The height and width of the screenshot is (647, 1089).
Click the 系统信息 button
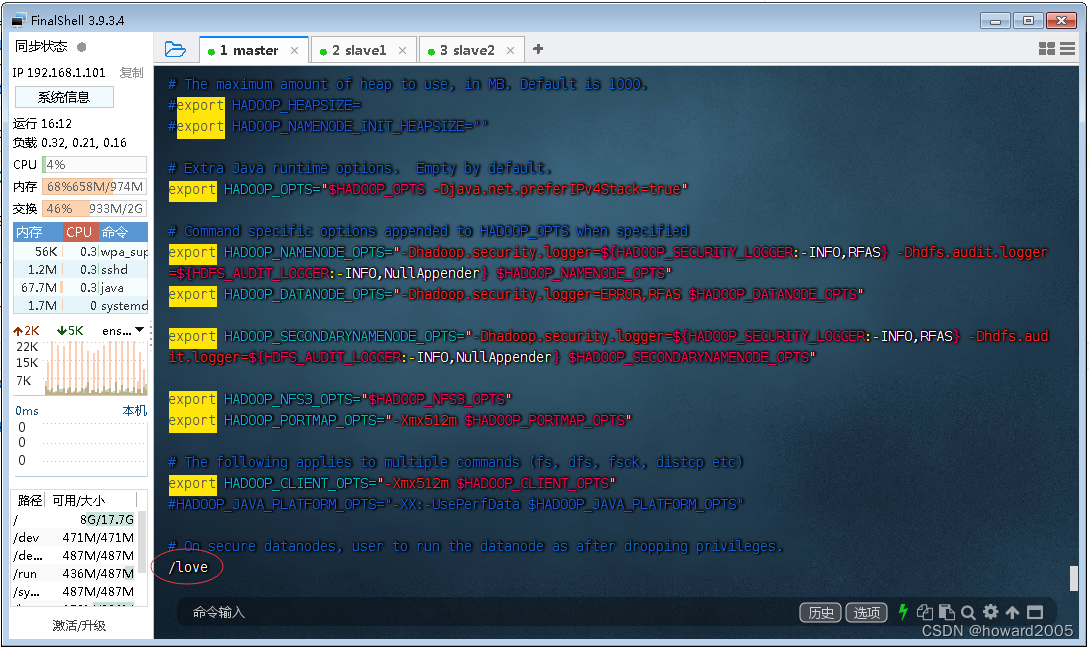coord(64,97)
